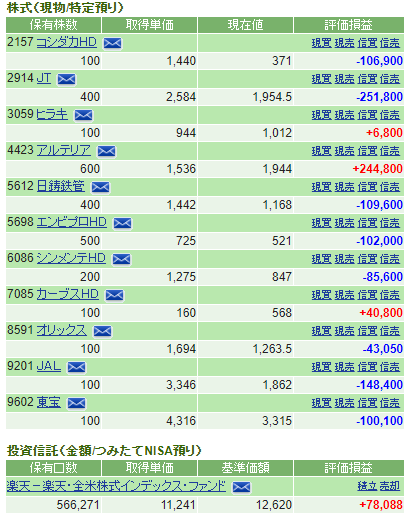The height and width of the screenshot is (525, 413).
Task: Click the 積立 link for the fund
Action: point(367,486)
